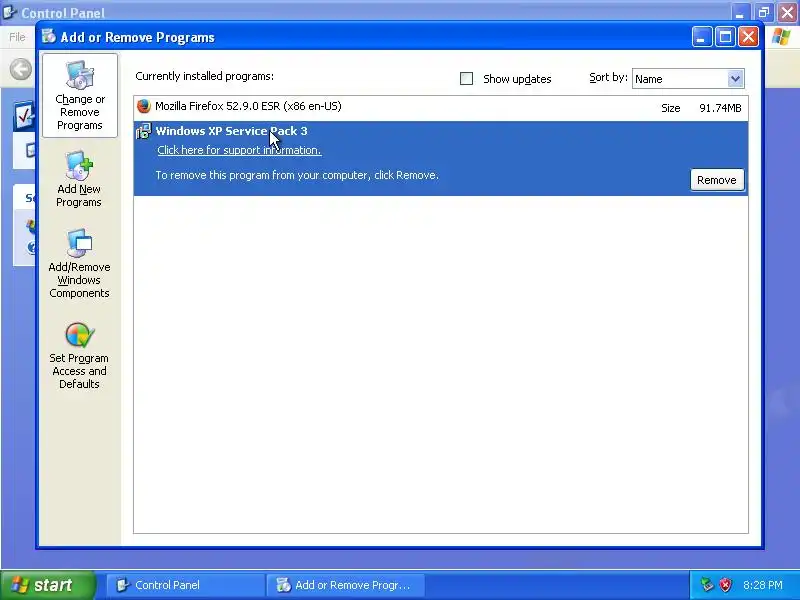This screenshot has height=600, width=800.
Task: Click the 'To remove this program' description text
Action: click(x=297, y=175)
